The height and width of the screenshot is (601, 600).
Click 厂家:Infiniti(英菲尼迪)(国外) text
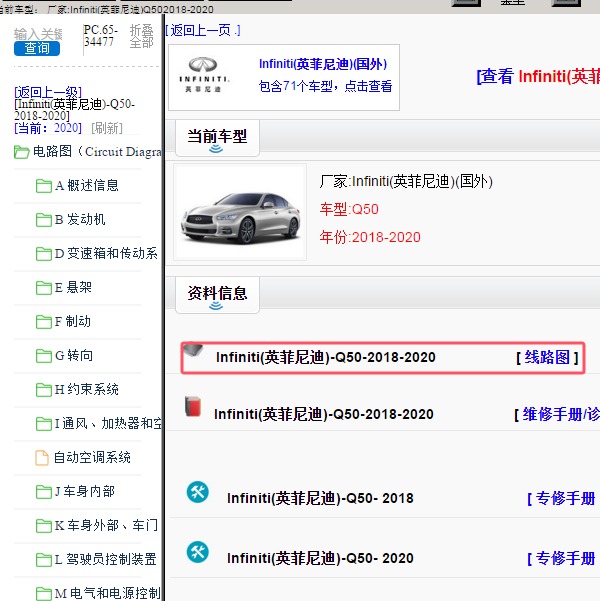406,181
